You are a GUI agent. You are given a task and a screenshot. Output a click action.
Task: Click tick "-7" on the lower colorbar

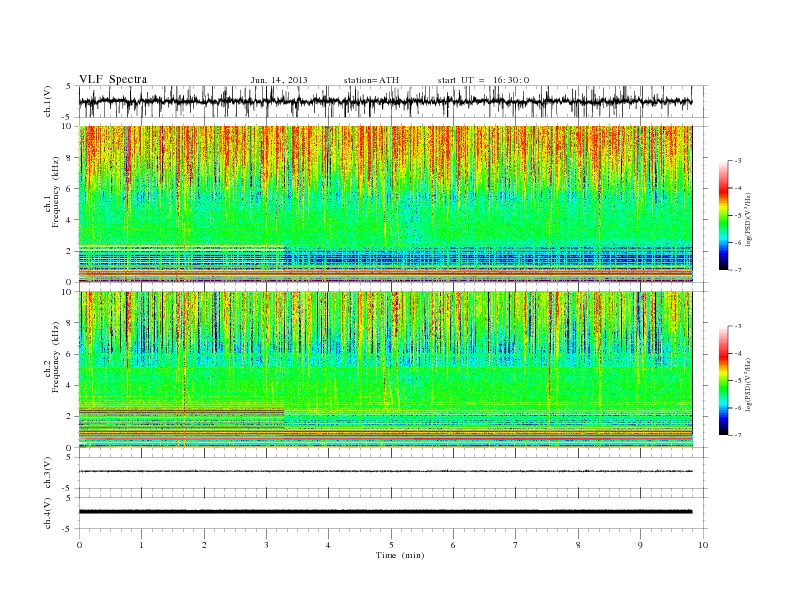(x=738, y=435)
